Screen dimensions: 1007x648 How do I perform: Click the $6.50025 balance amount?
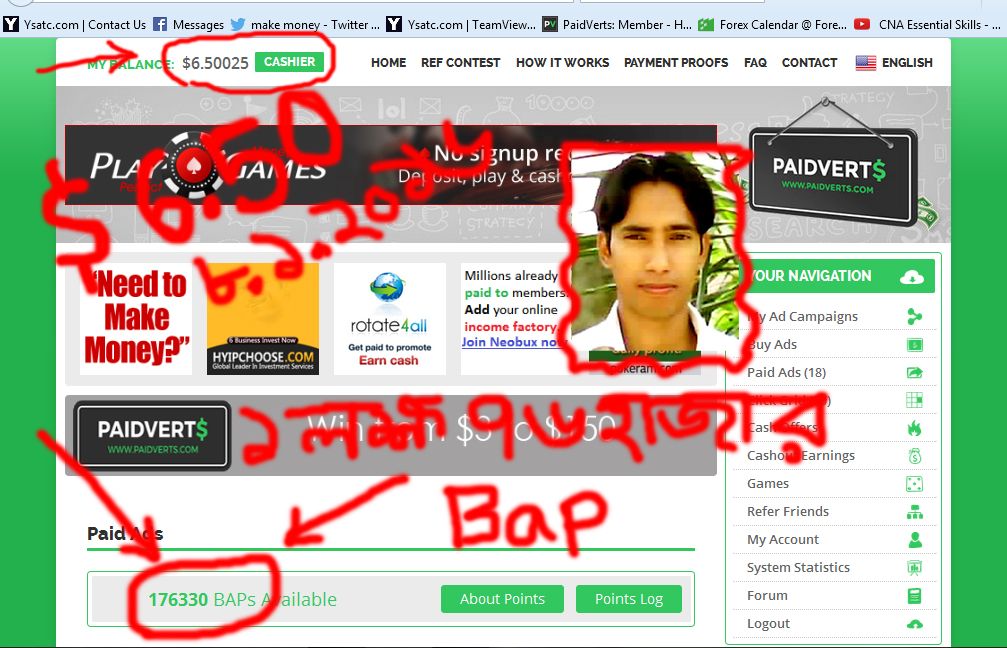click(215, 63)
